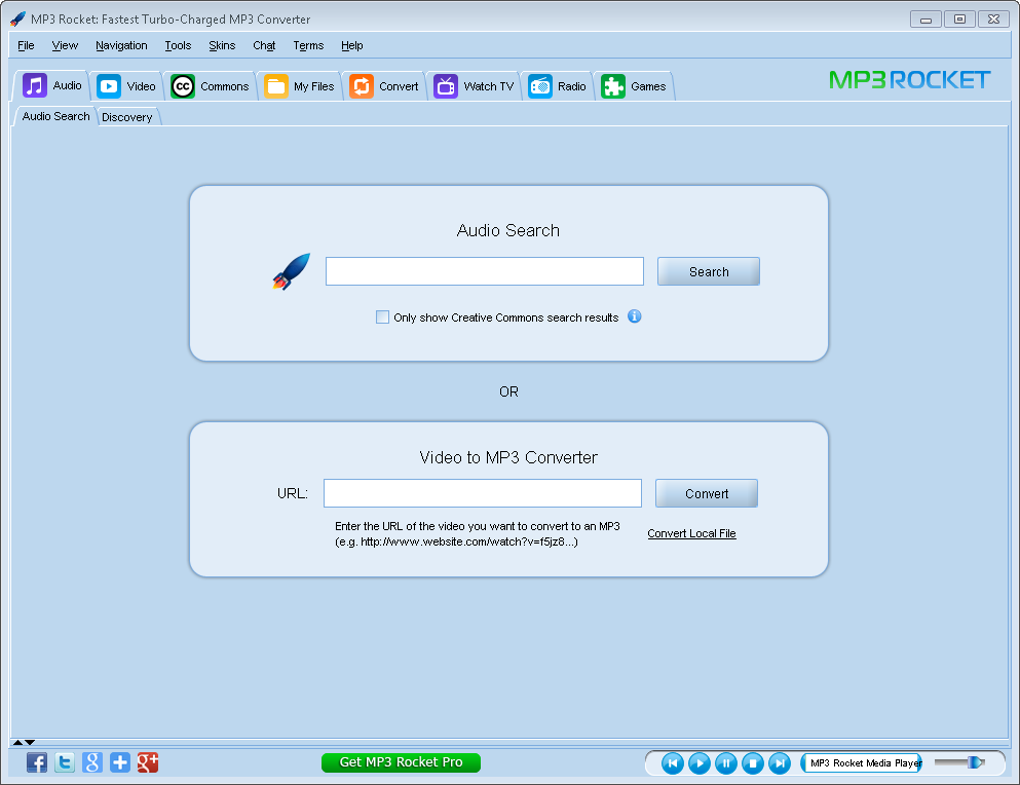1020x785 pixels.
Task: Click the Watch TV purple icon
Action: click(446, 86)
